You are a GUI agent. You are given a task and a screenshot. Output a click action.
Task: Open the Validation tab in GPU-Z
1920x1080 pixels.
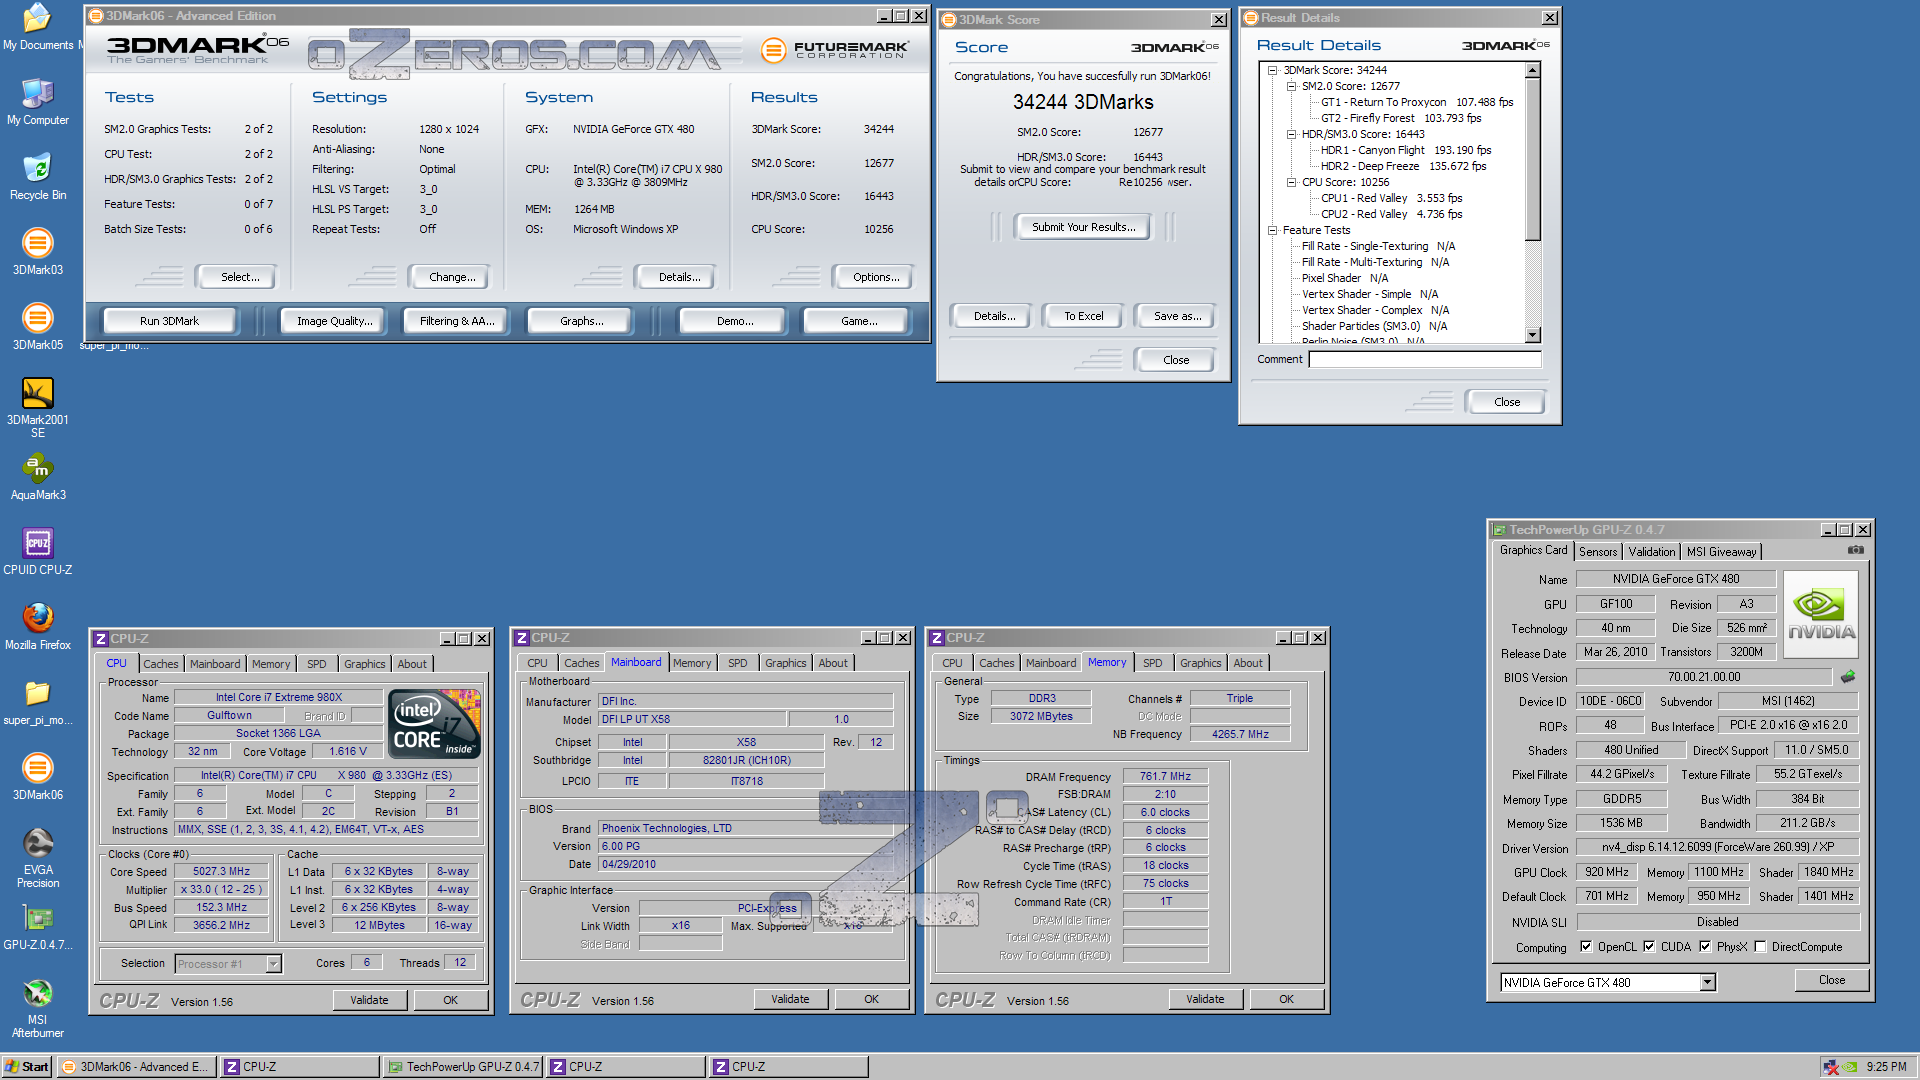(1651, 551)
